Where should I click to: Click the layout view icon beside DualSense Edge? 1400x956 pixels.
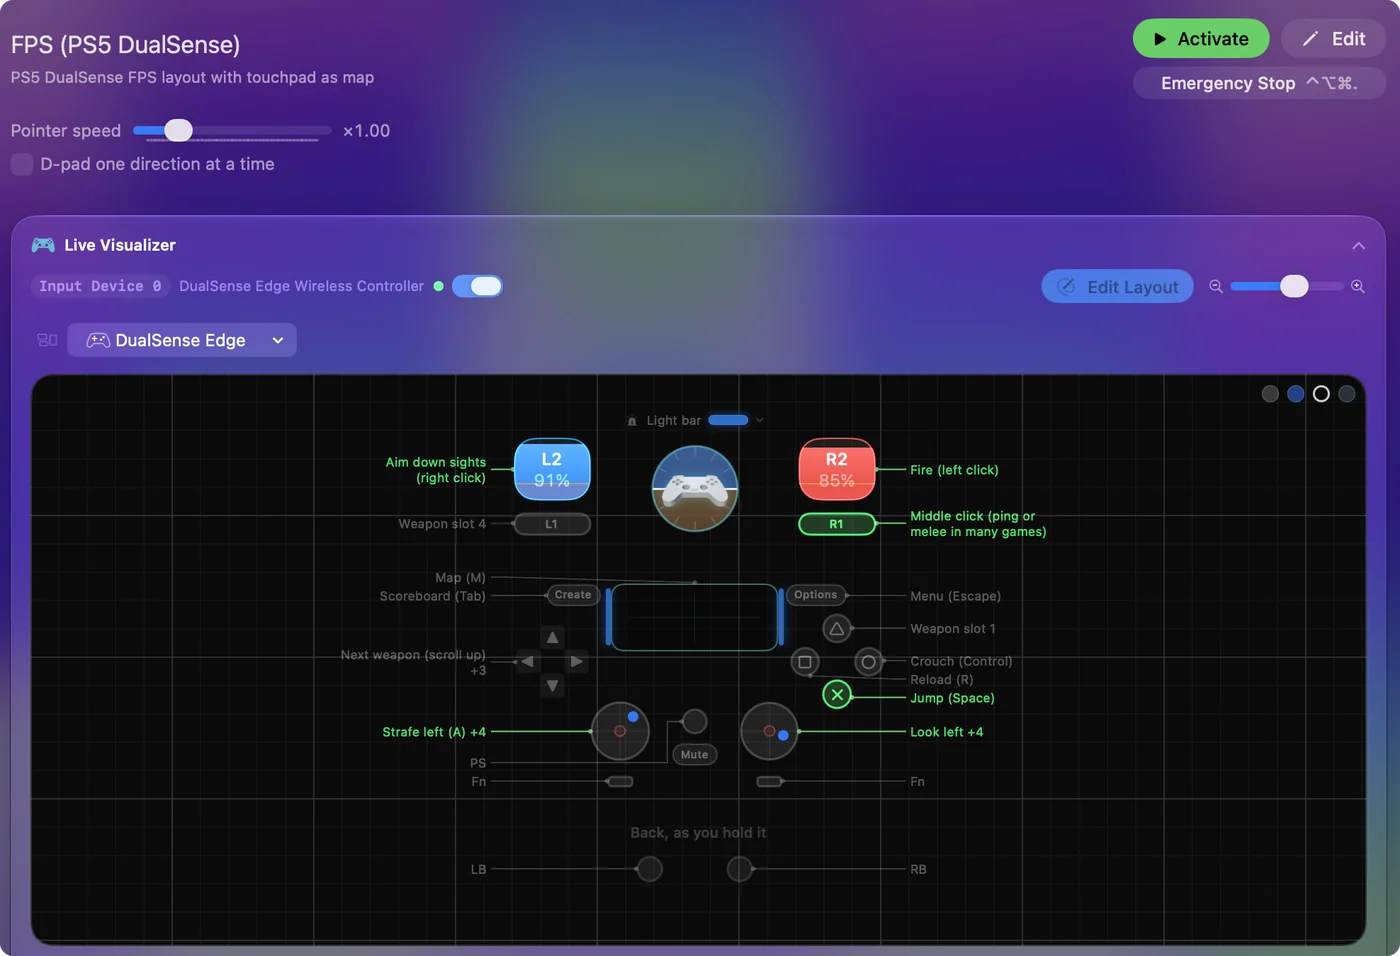click(x=47, y=340)
